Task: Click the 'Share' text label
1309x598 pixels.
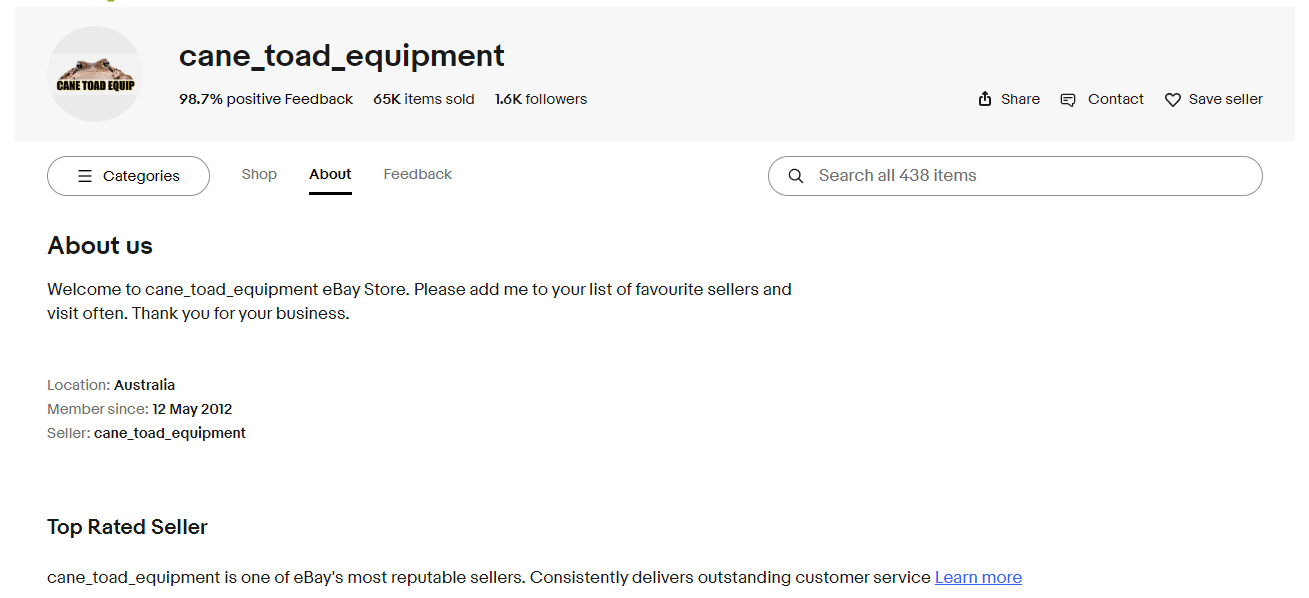Action: (1020, 99)
